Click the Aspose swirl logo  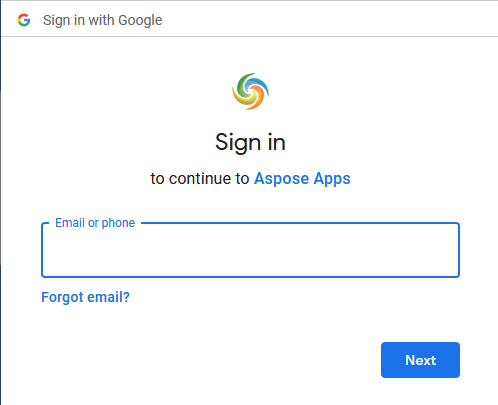click(x=251, y=91)
